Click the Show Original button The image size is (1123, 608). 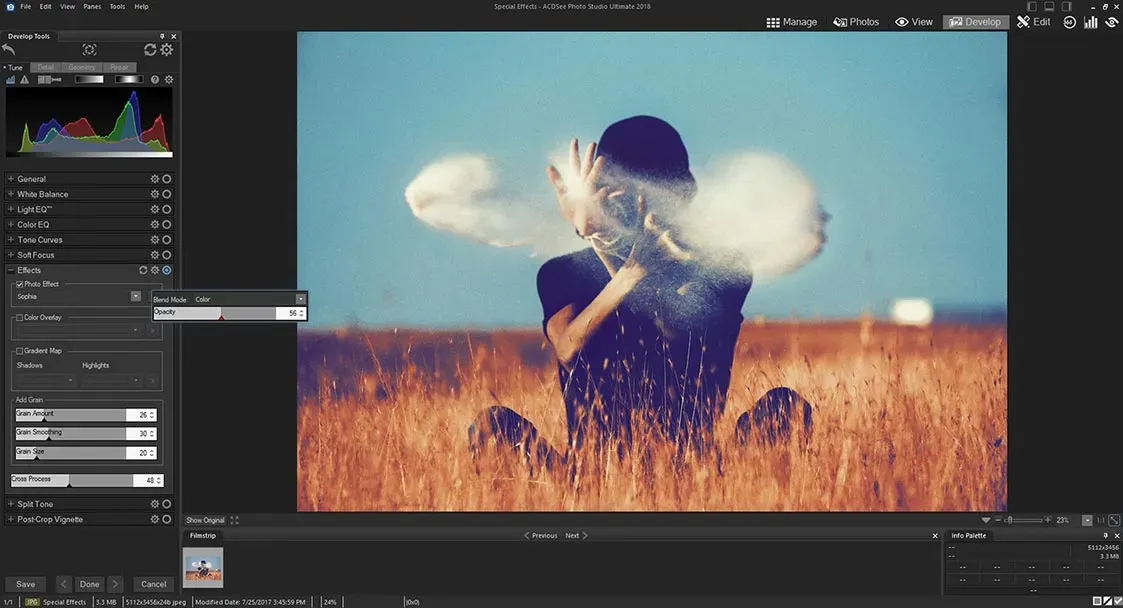tap(206, 520)
